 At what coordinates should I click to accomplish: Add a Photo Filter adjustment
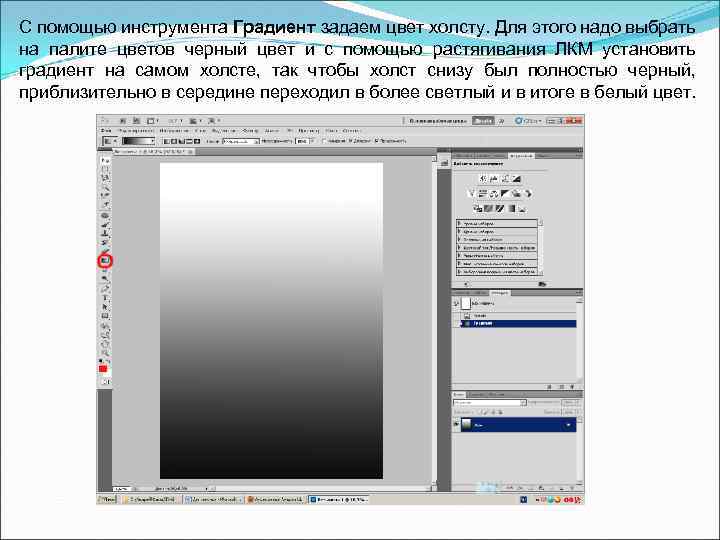517,193
